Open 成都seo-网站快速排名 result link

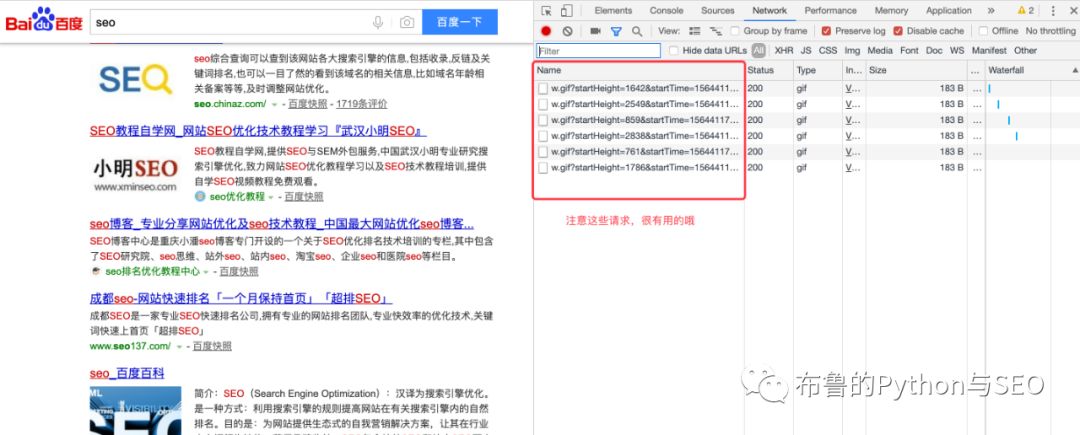tap(241, 299)
